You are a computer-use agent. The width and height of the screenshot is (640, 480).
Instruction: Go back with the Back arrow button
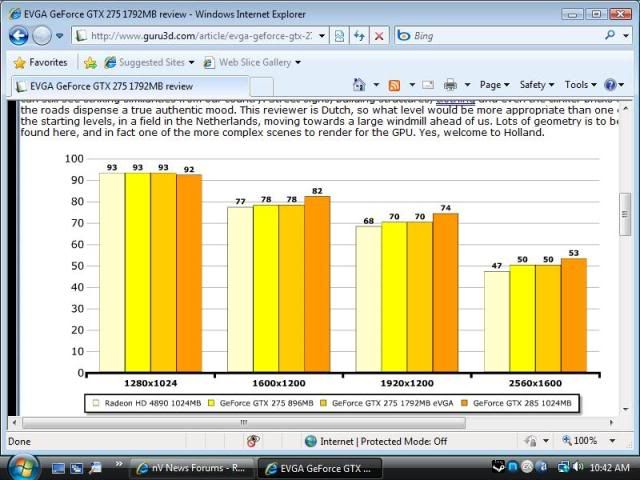pos(19,36)
